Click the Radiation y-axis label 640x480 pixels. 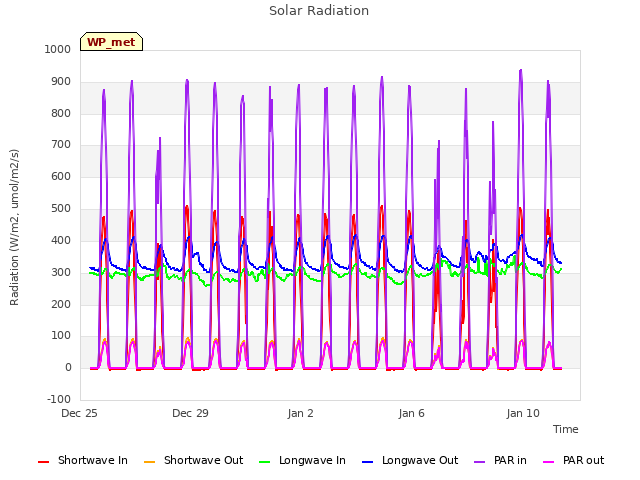coord(14,227)
